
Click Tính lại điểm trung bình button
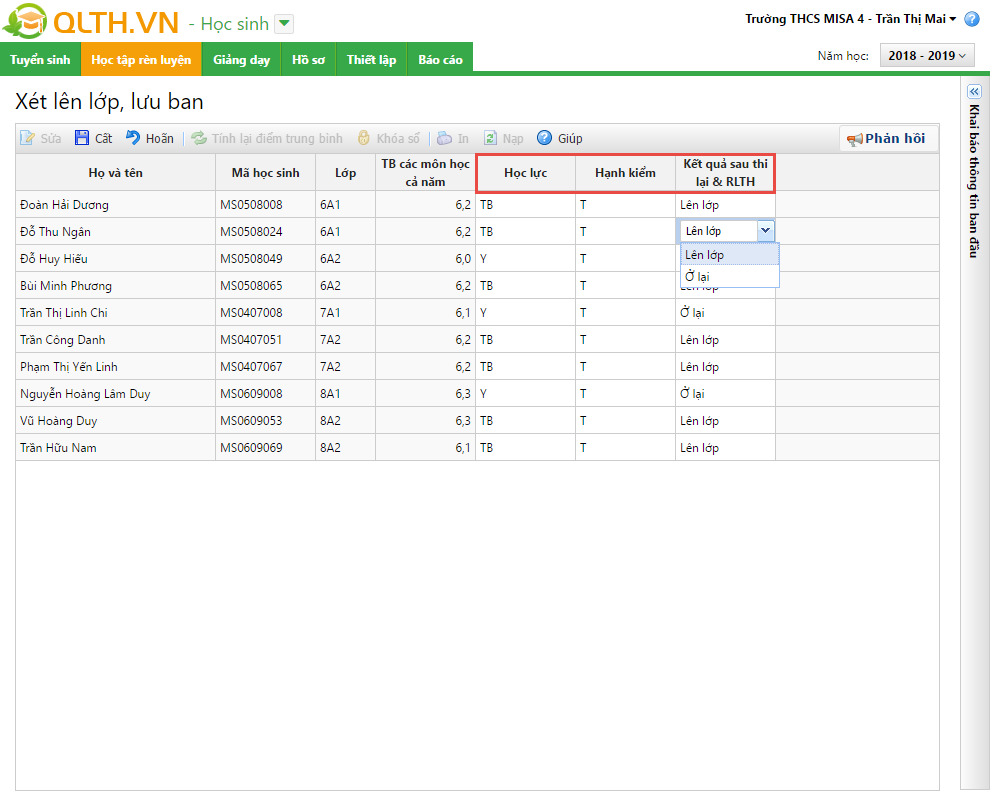pos(267,139)
